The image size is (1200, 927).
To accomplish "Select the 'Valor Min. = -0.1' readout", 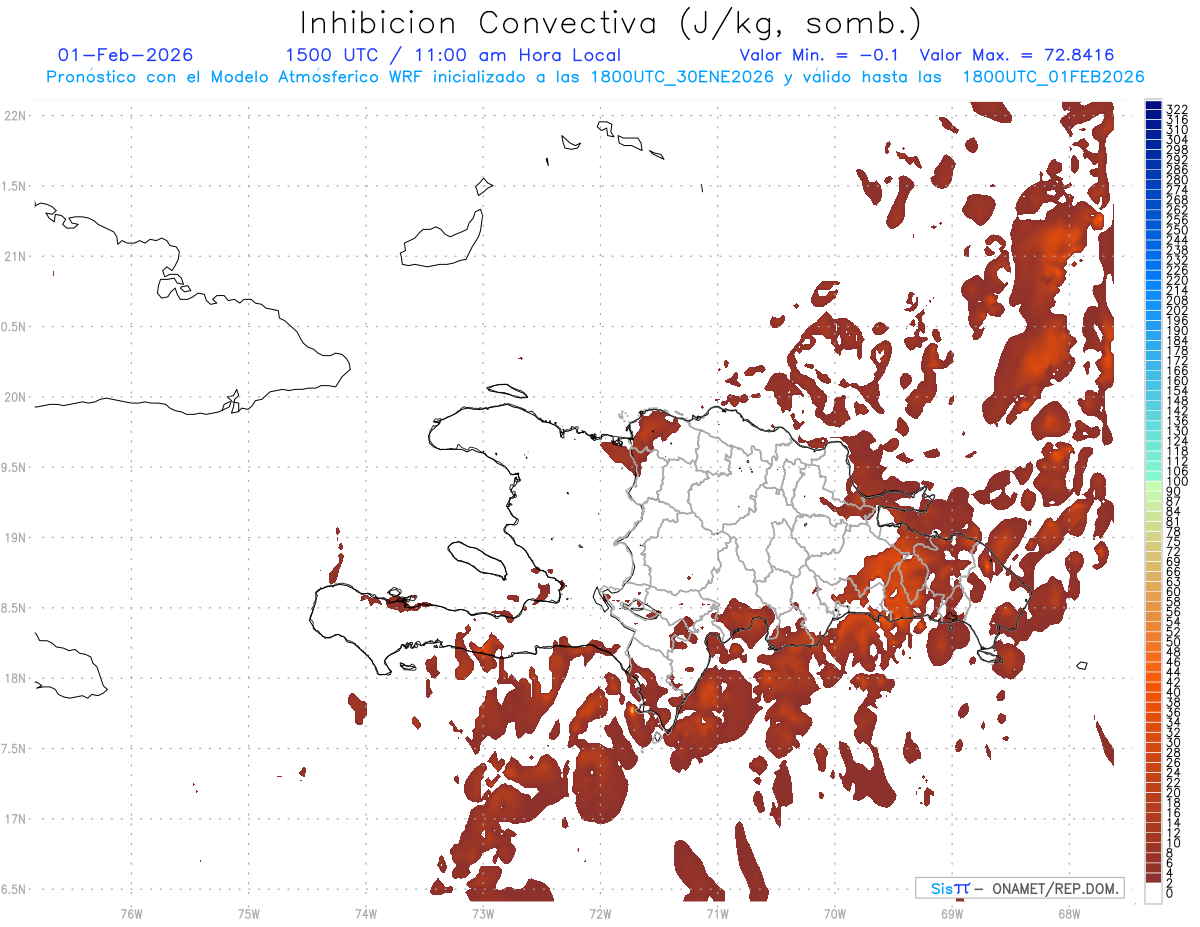I will click(x=821, y=55).
